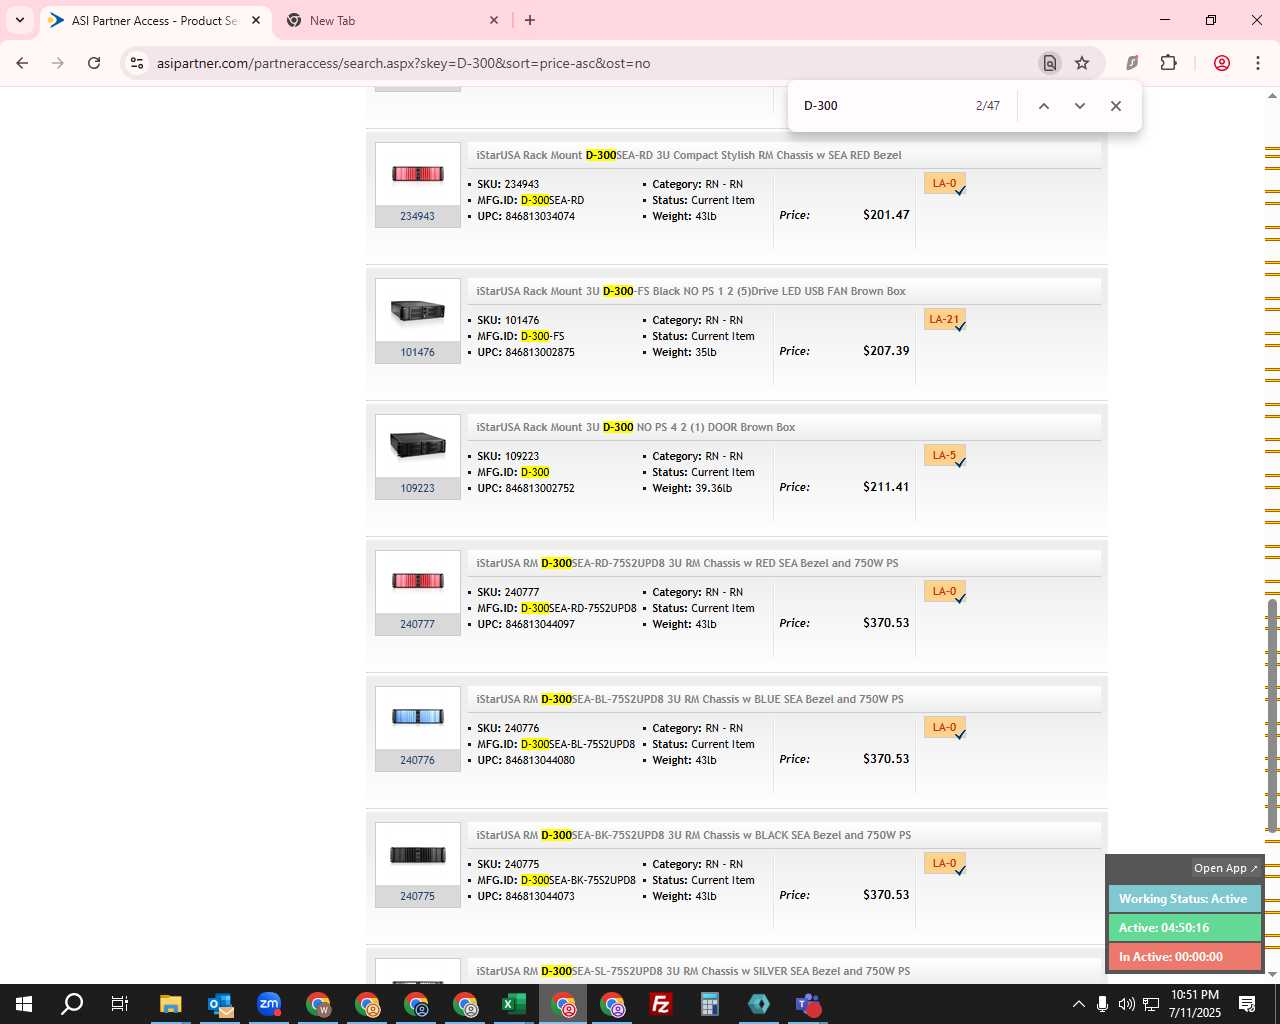Reload the ASI Partner page
Screen dimensions: 1280x1024
pos(94,63)
